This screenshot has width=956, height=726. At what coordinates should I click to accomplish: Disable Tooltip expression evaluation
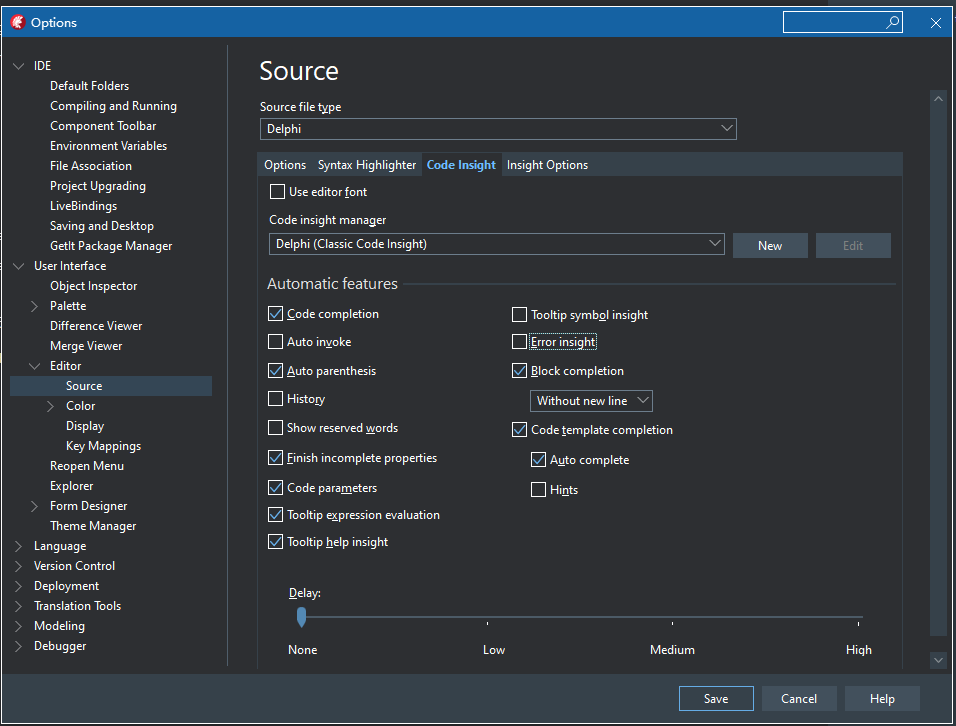point(276,515)
